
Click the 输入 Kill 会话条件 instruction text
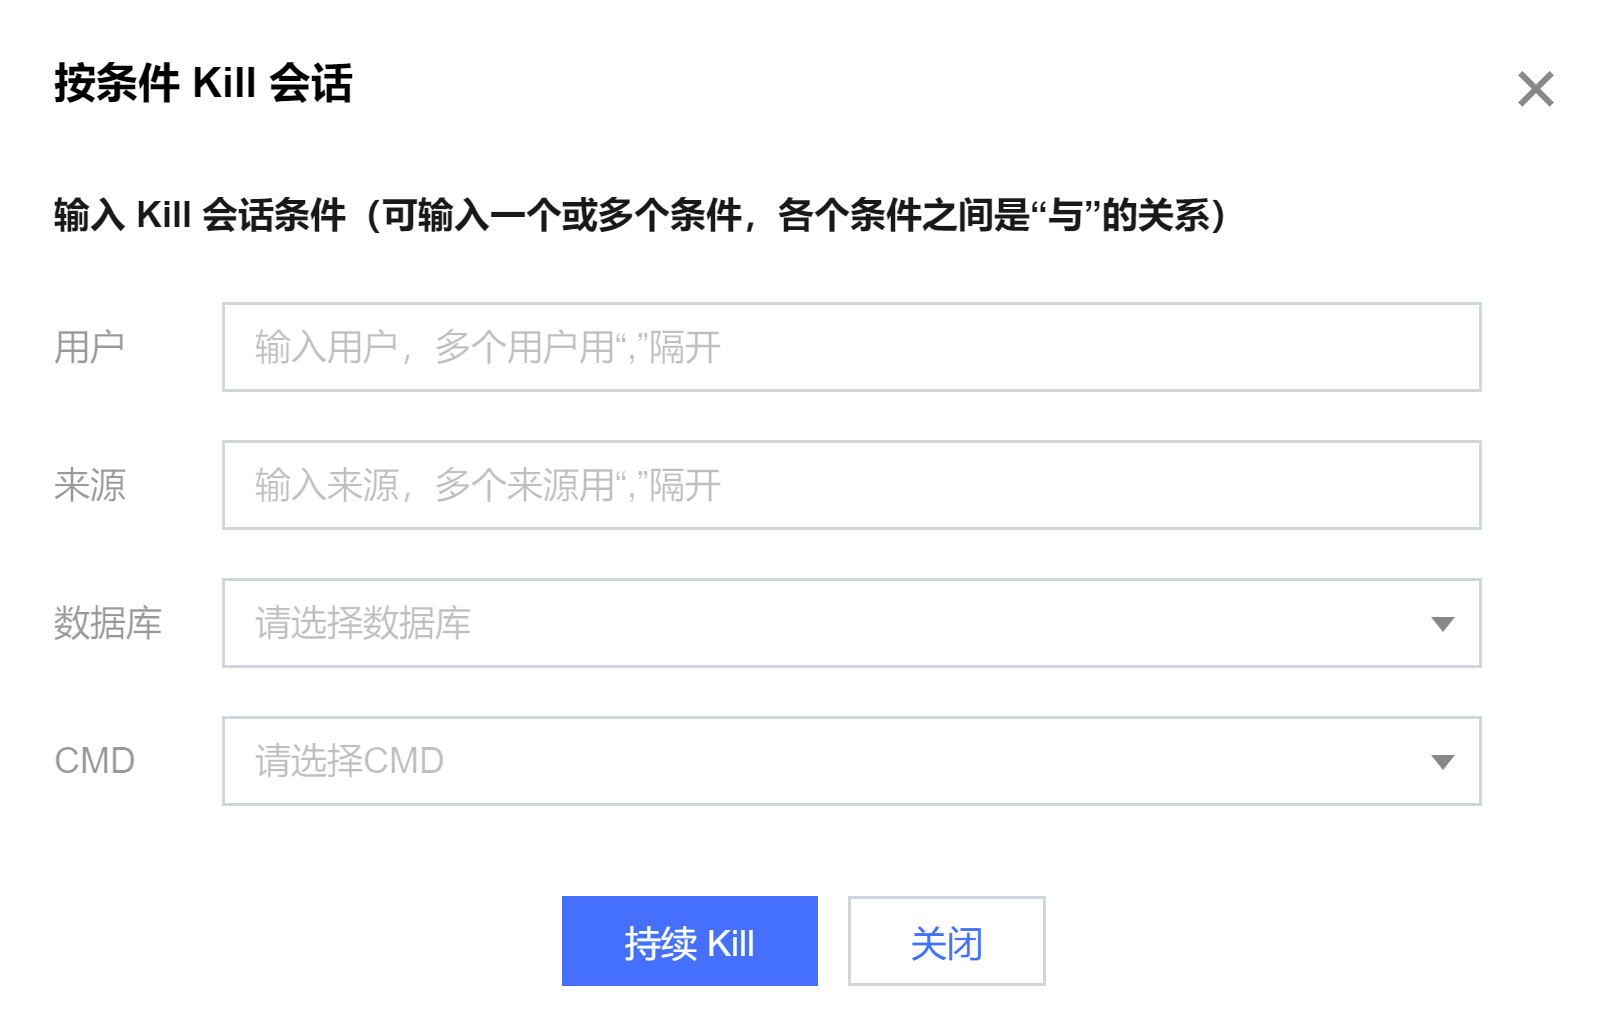tap(640, 215)
